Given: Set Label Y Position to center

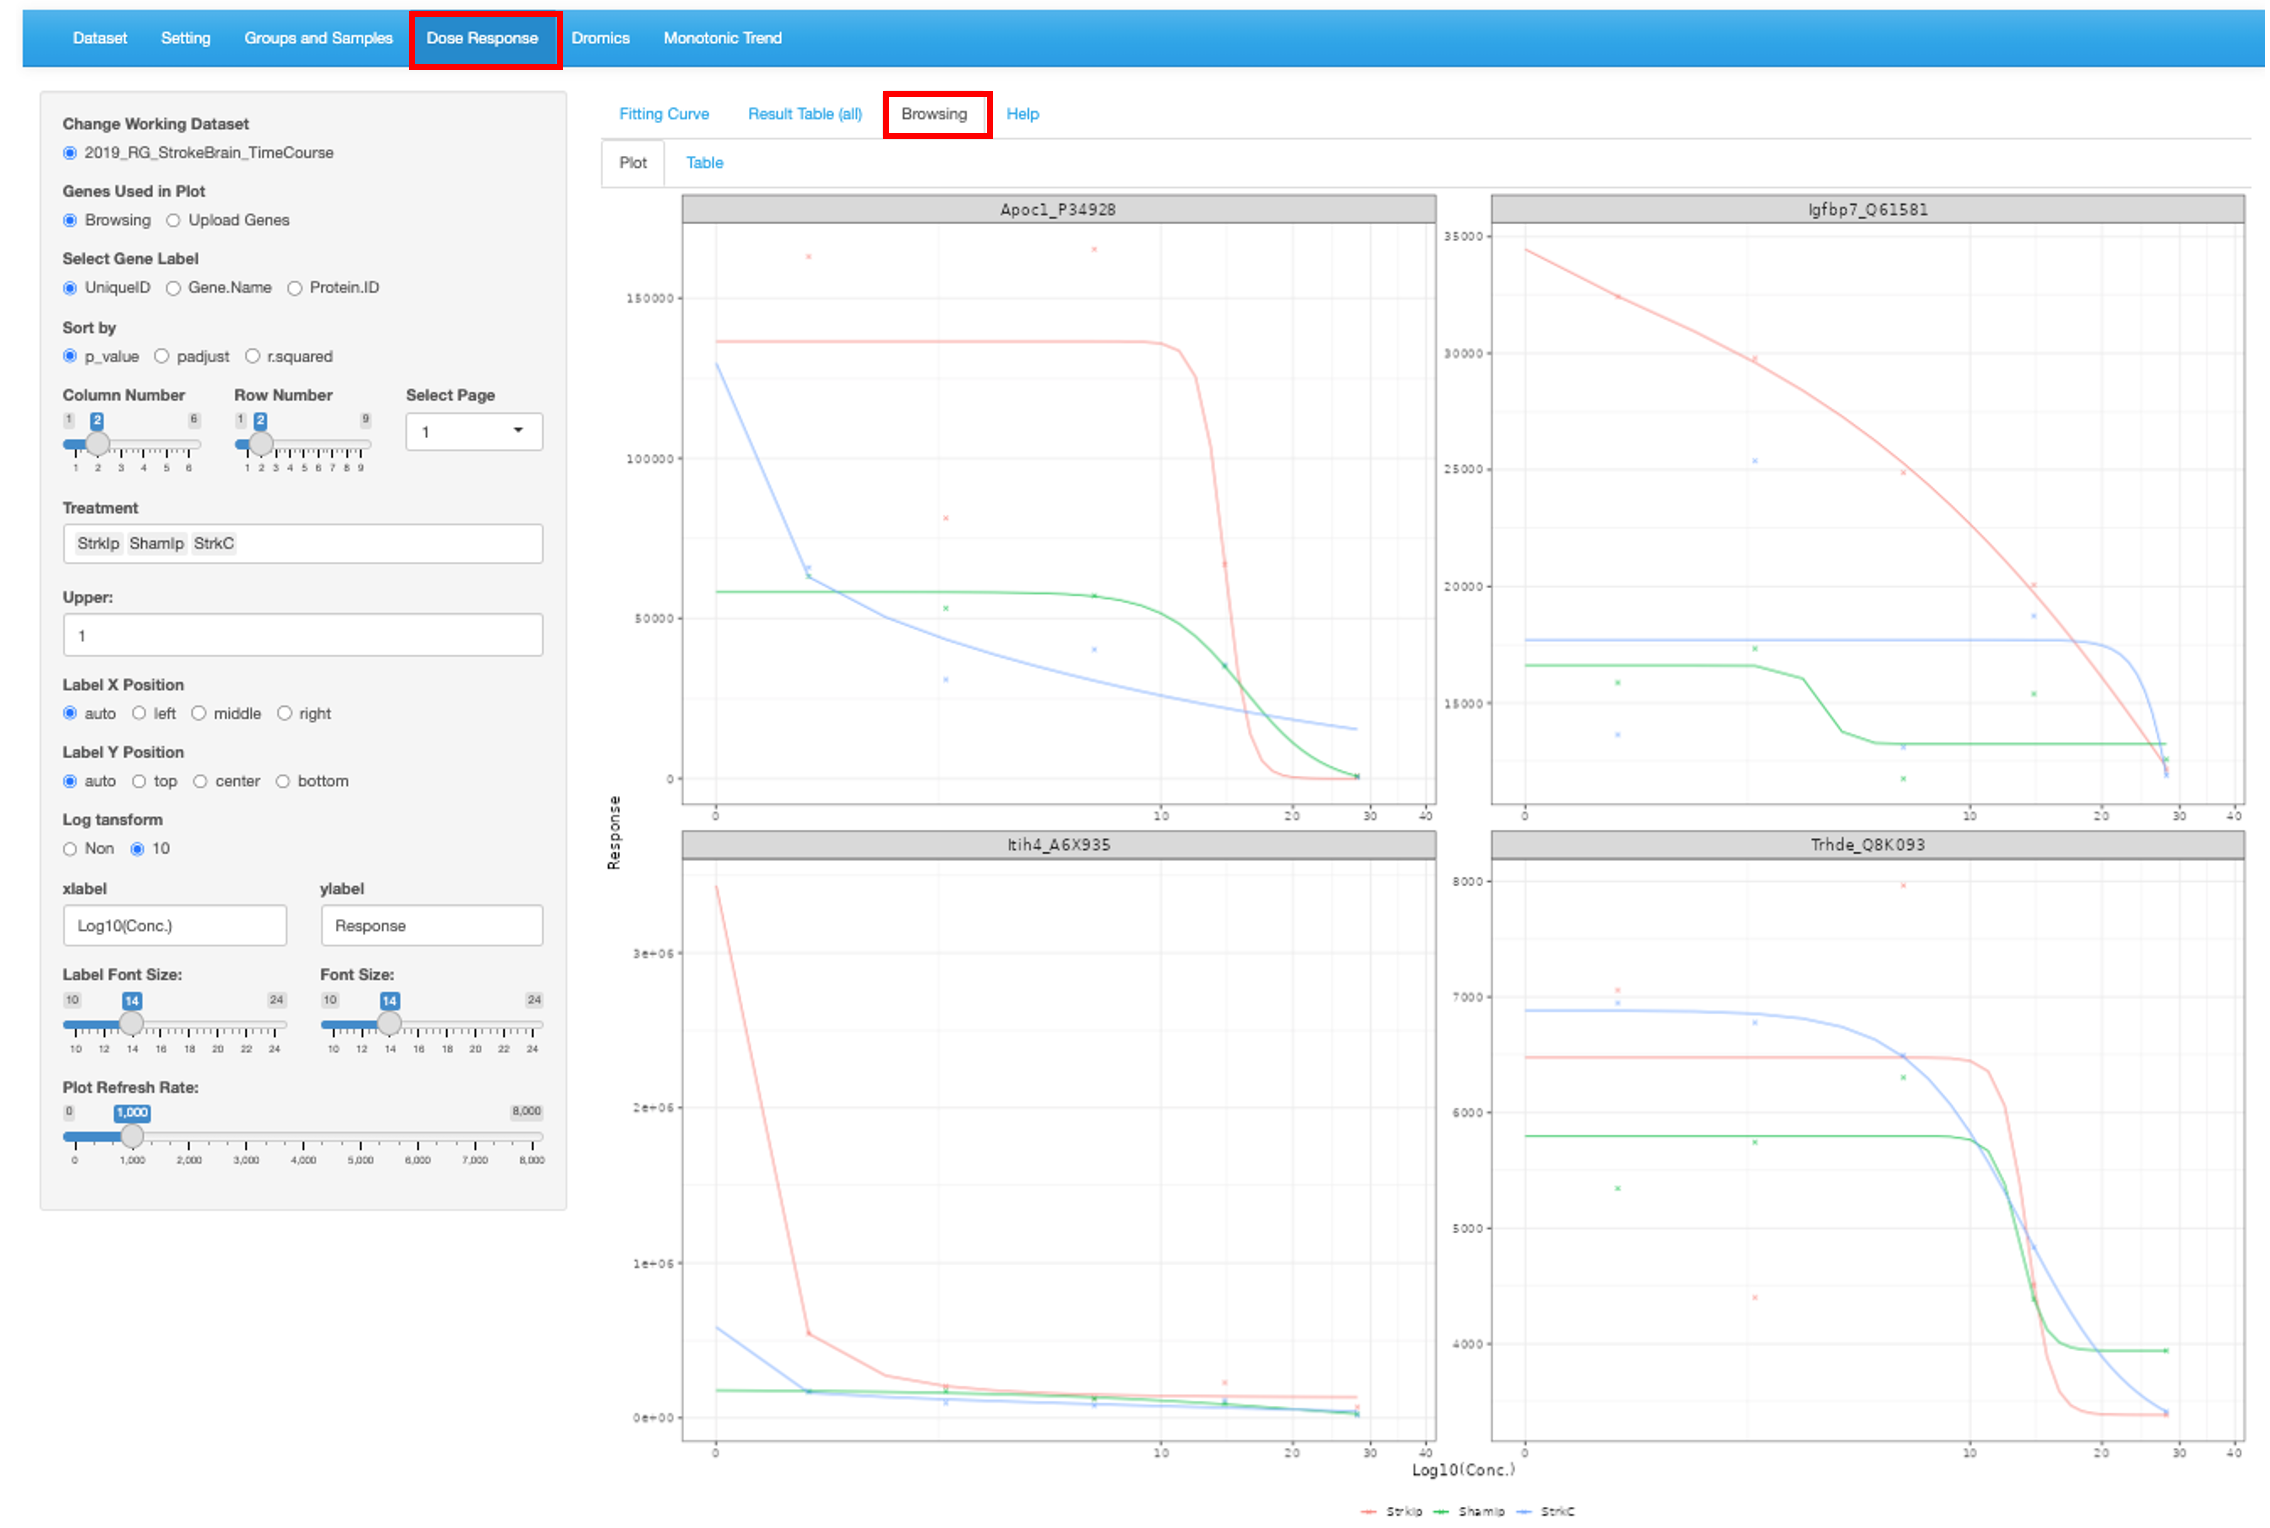Looking at the screenshot, I should (200, 781).
